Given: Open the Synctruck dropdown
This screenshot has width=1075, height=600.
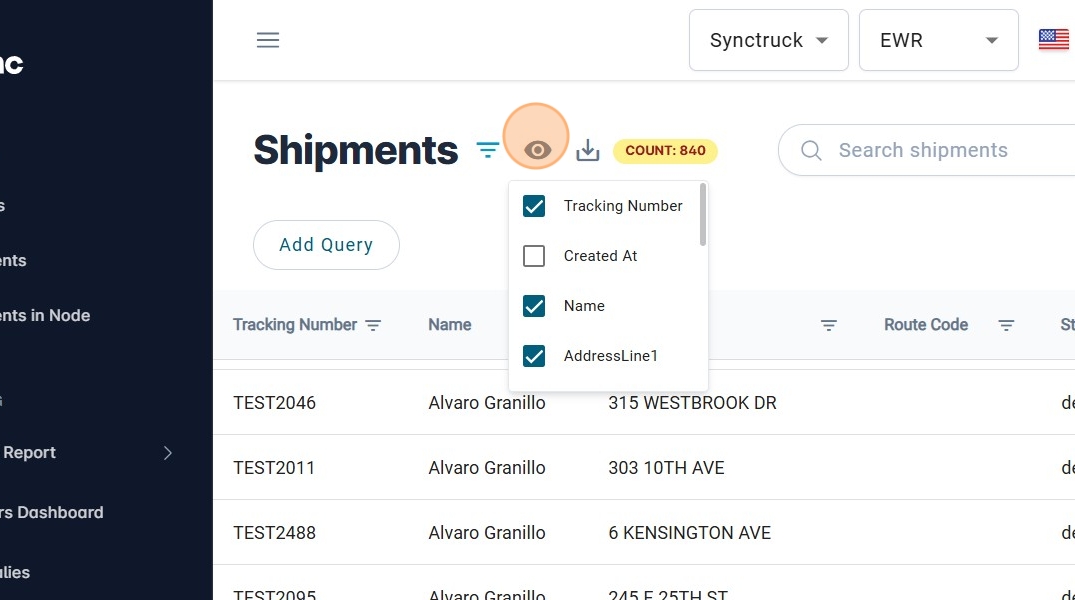Looking at the screenshot, I should point(768,40).
